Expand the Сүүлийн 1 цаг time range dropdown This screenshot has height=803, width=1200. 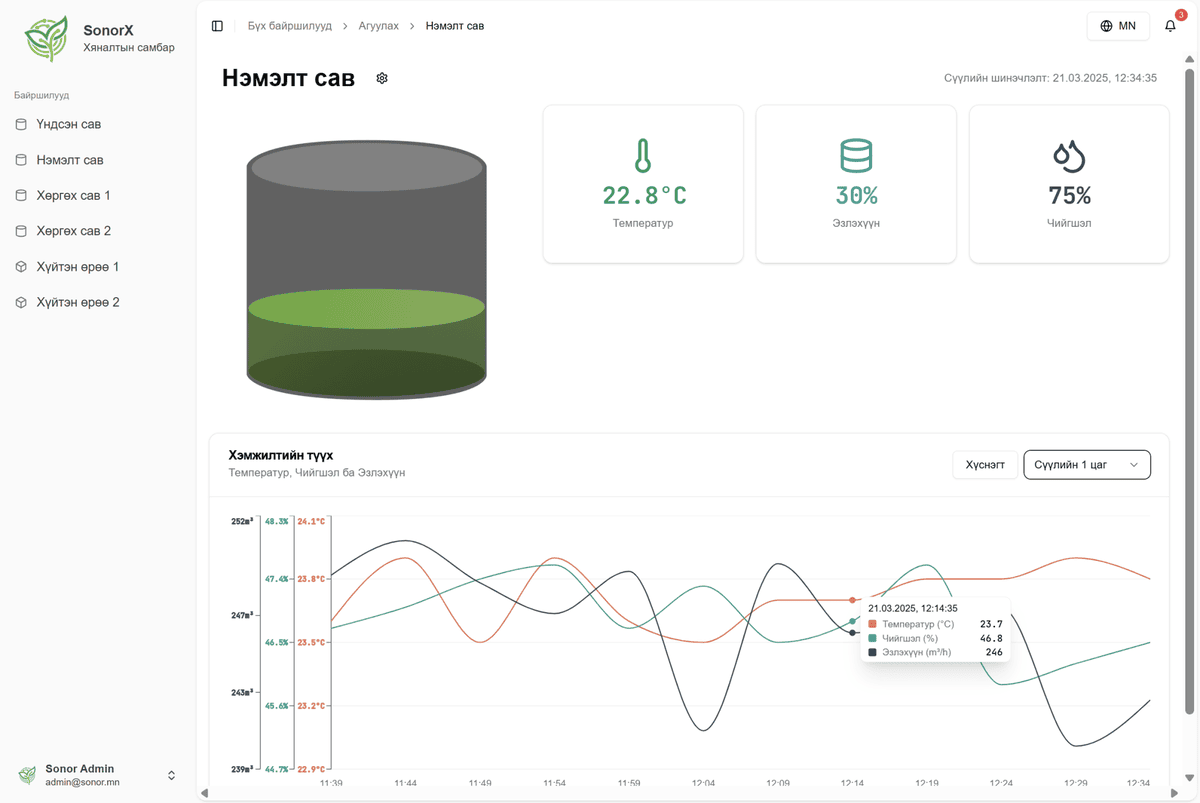(x=1086, y=465)
